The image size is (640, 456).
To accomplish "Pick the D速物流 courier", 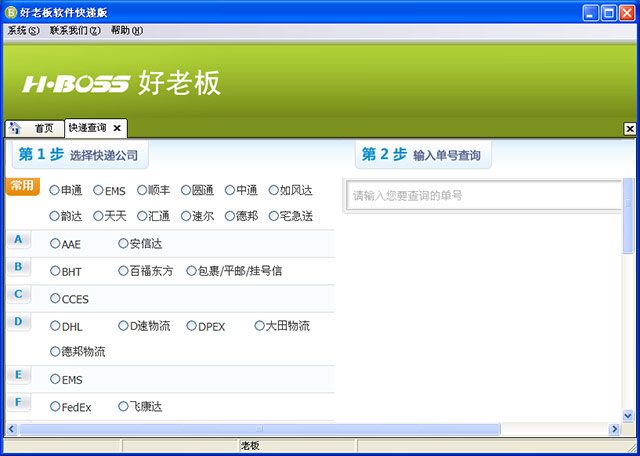I will (123, 326).
